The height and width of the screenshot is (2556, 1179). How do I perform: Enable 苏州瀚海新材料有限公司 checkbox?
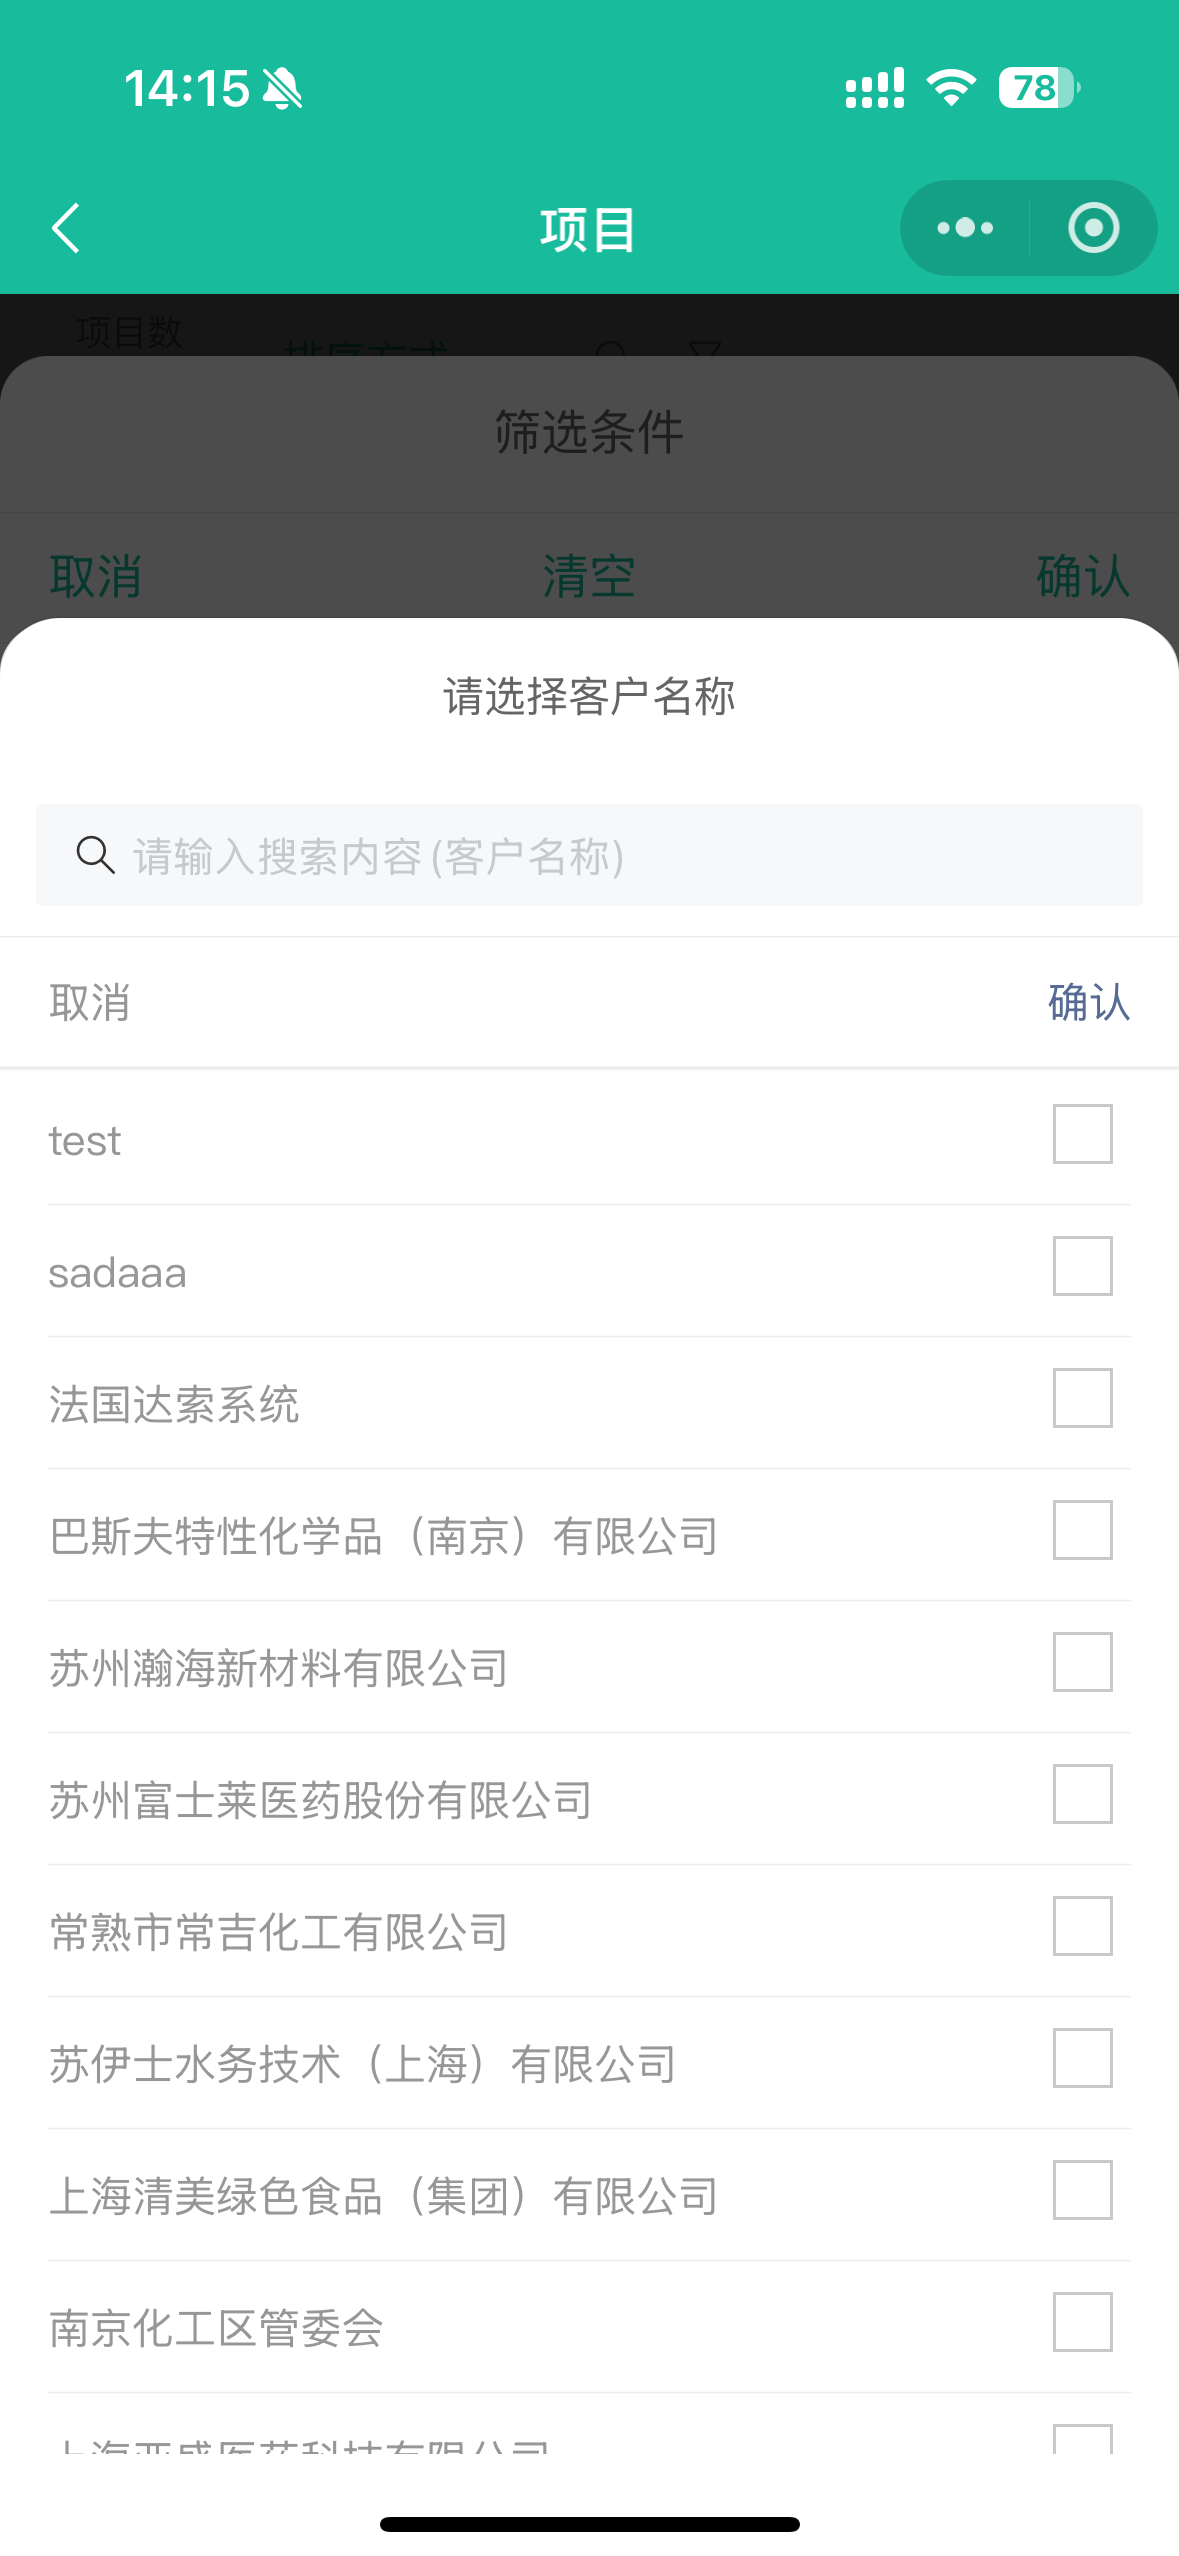pyautogui.click(x=1082, y=1662)
